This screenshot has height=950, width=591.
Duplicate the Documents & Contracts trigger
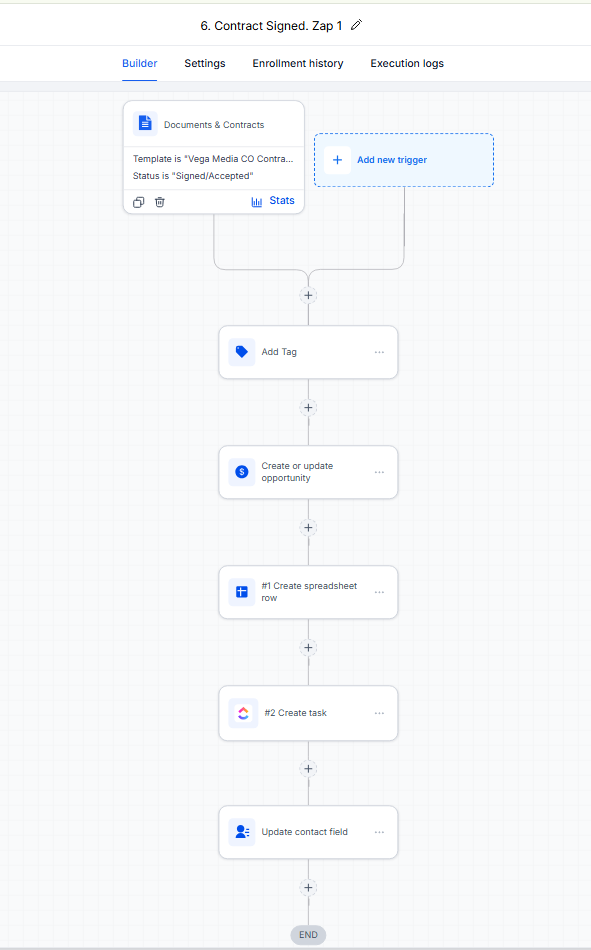[x=139, y=202]
